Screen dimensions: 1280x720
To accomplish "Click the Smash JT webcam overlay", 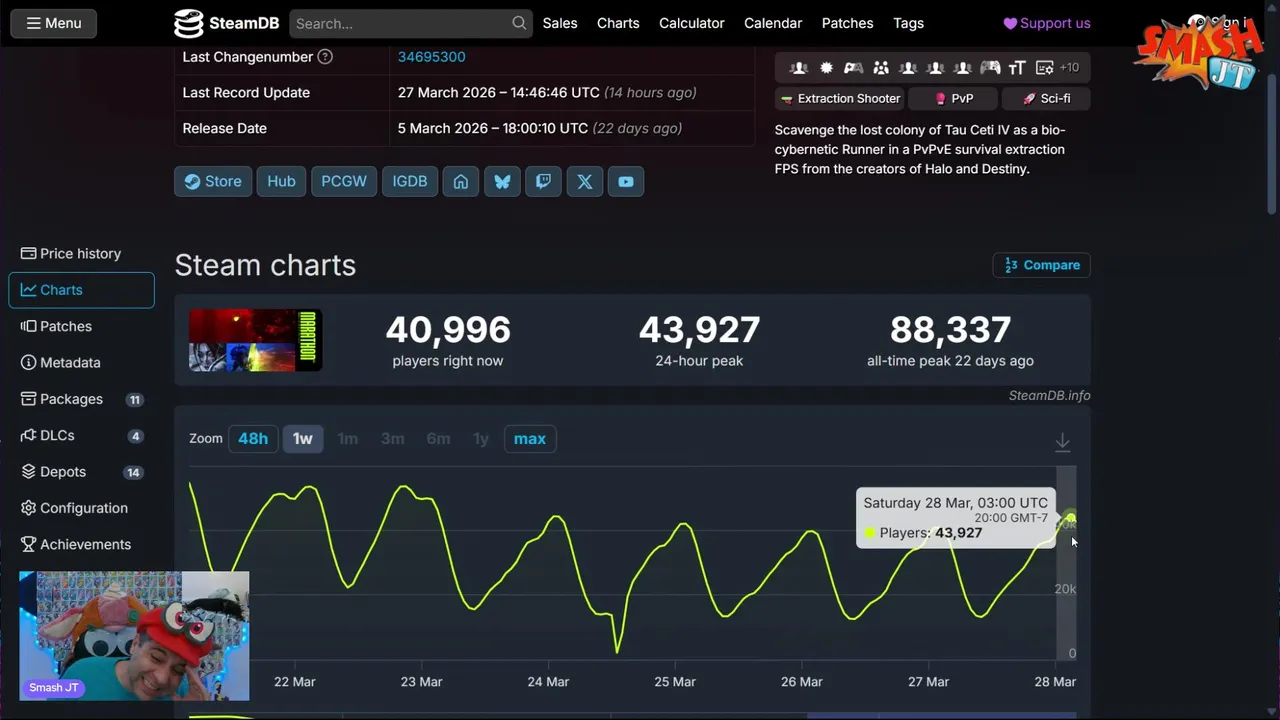I will click(x=134, y=636).
